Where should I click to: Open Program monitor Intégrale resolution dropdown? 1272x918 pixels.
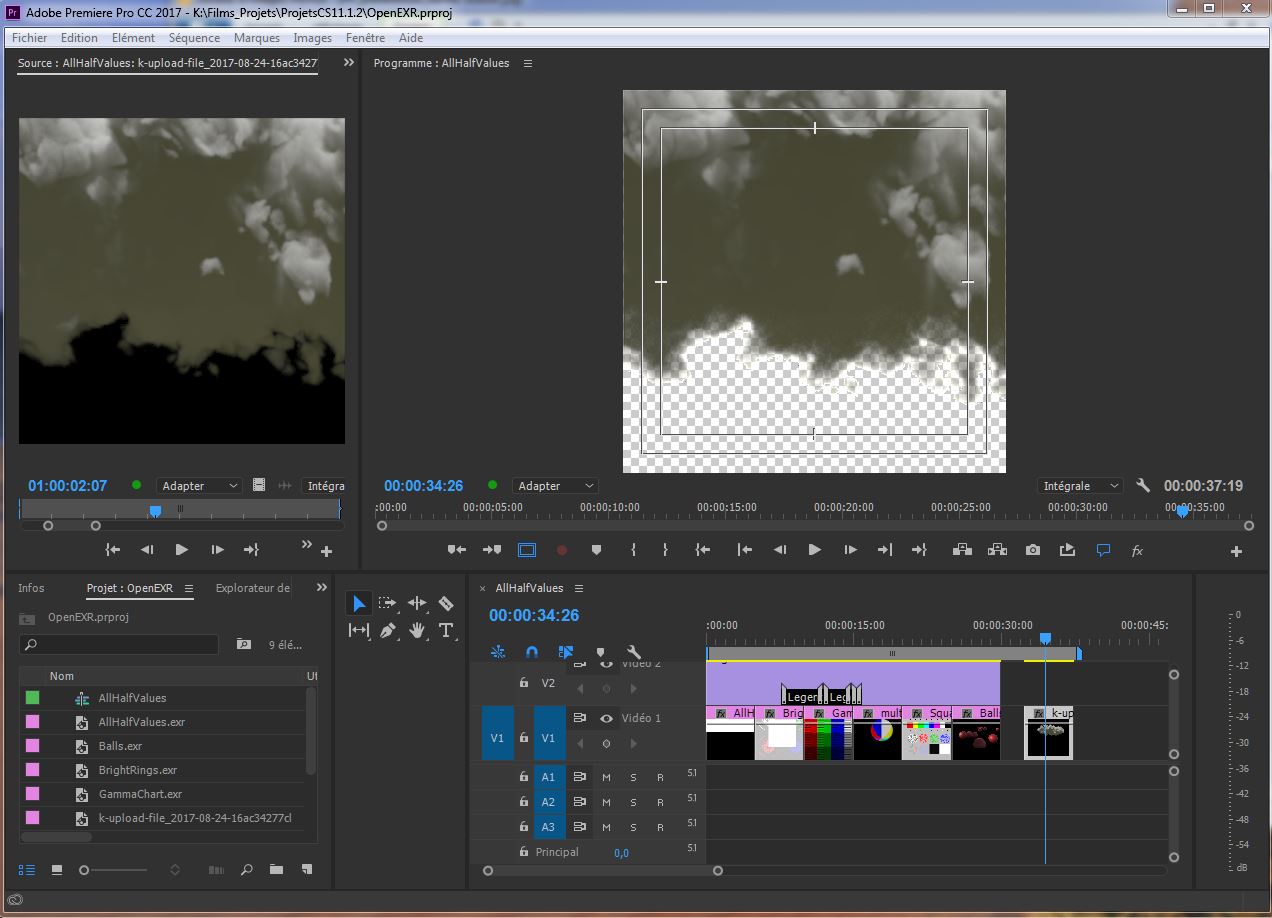pos(1080,485)
